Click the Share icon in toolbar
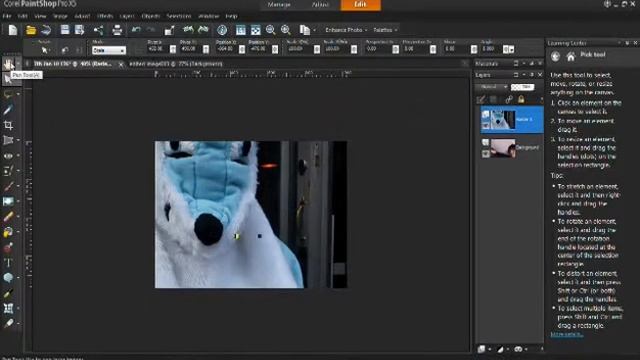The image size is (640, 360). point(98,30)
